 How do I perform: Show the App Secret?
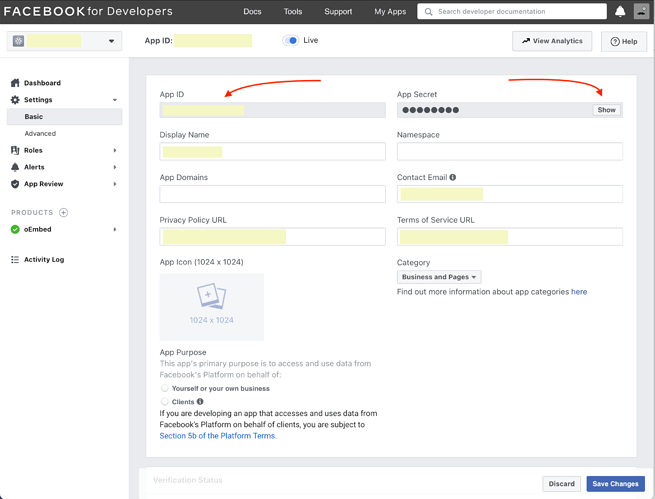[x=607, y=110]
